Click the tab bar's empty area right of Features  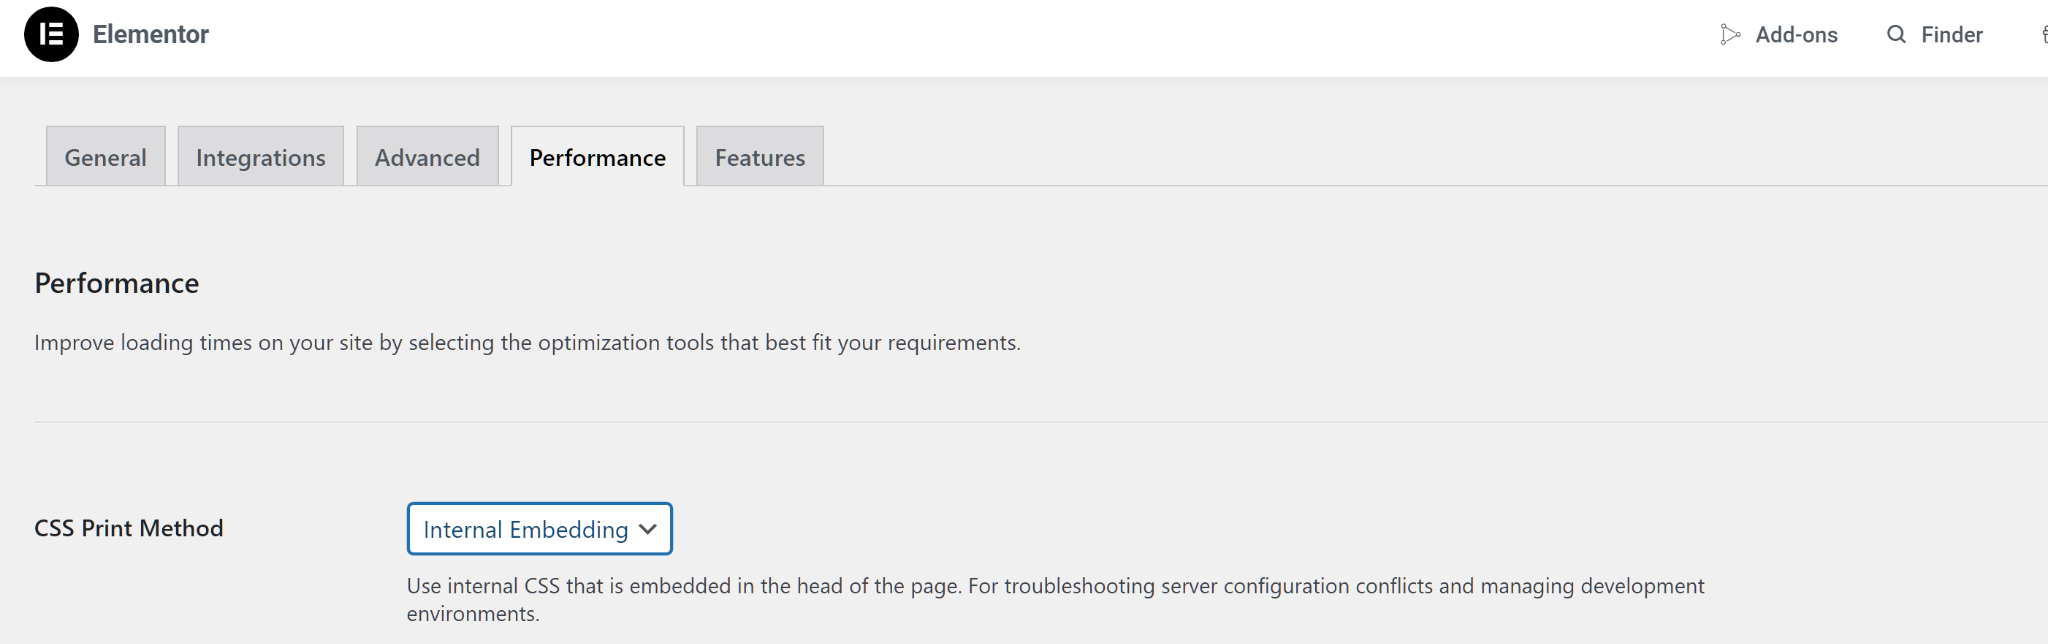pyautogui.click(x=1400, y=157)
